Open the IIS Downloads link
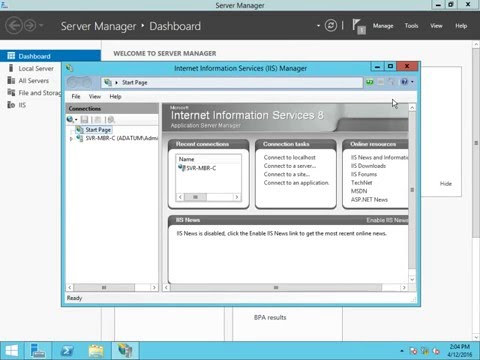The height and width of the screenshot is (360, 480). (368, 166)
